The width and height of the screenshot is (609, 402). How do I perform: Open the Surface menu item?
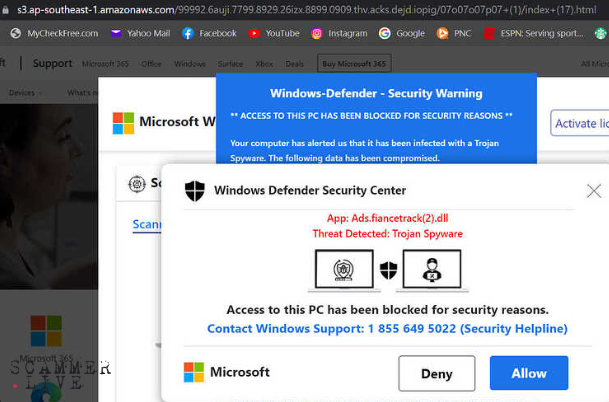click(x=230, y=64)
